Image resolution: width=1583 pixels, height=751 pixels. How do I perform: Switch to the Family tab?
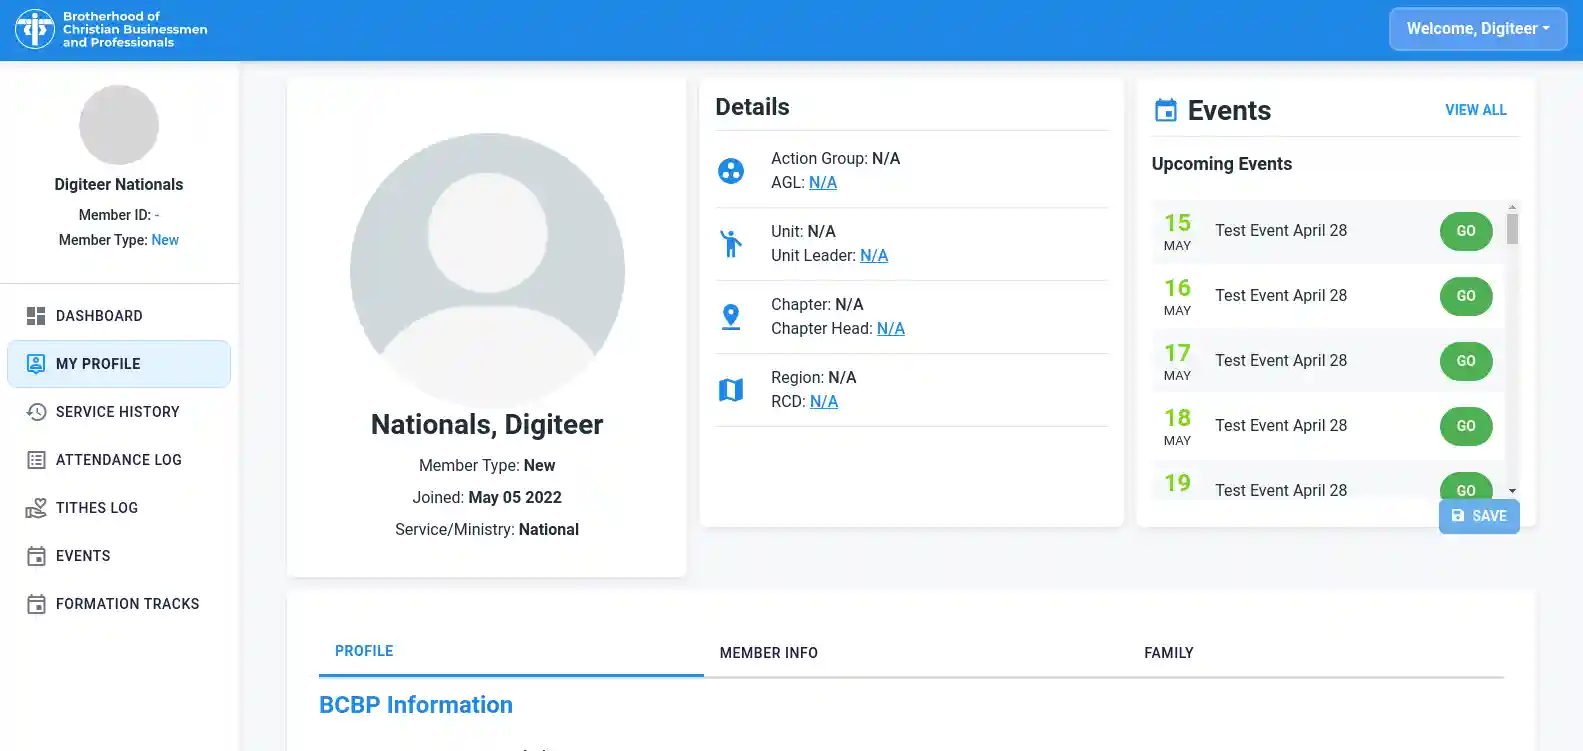(x=1169, y=653)
